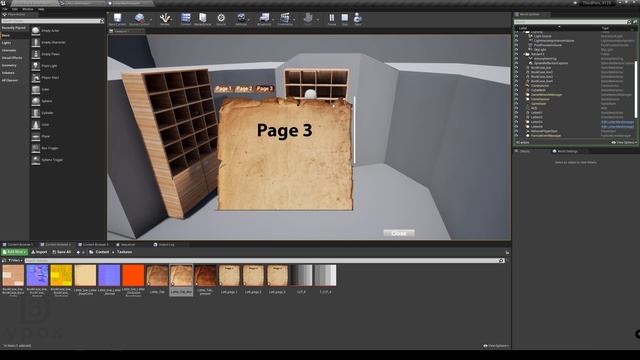640x360 pixels.
Task: Click the Modes toolbar icon
Action: tap(165, 18)
